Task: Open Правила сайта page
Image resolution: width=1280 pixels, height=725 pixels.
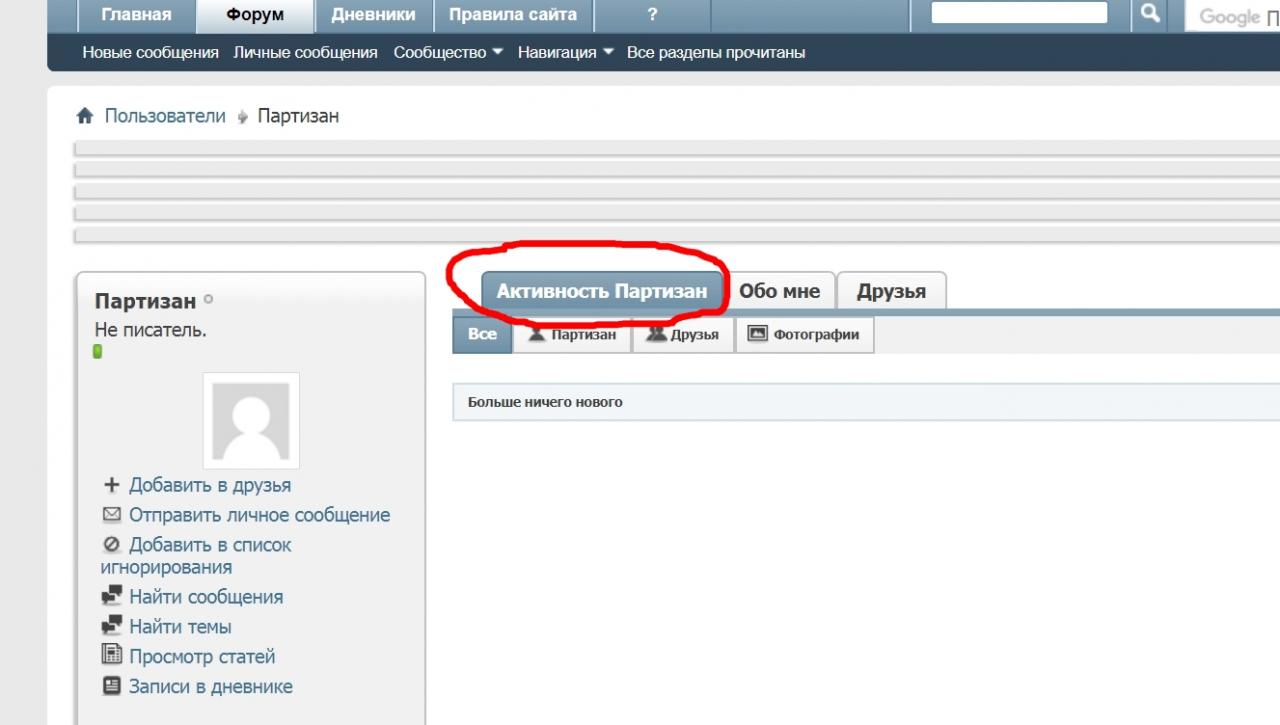Action: [x=512, y=15]
